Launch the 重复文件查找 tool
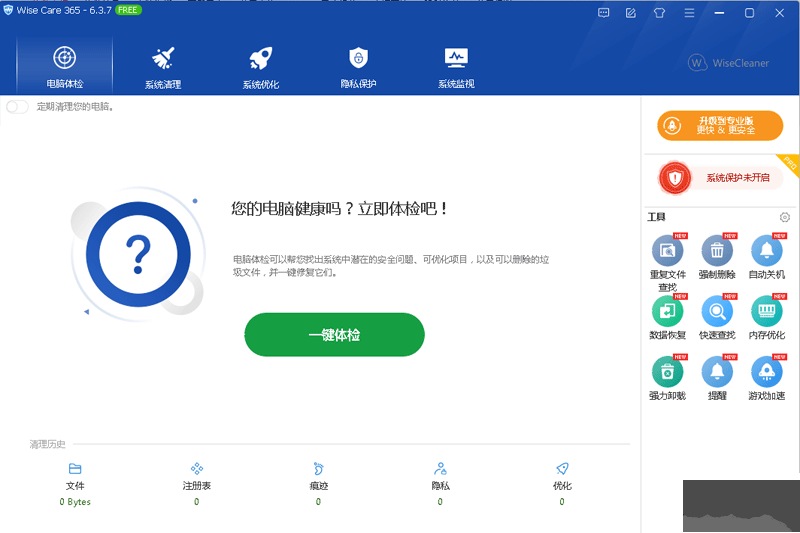Viewport: 800px width, 533px height. pyautogui.click(x=667, y=263)
